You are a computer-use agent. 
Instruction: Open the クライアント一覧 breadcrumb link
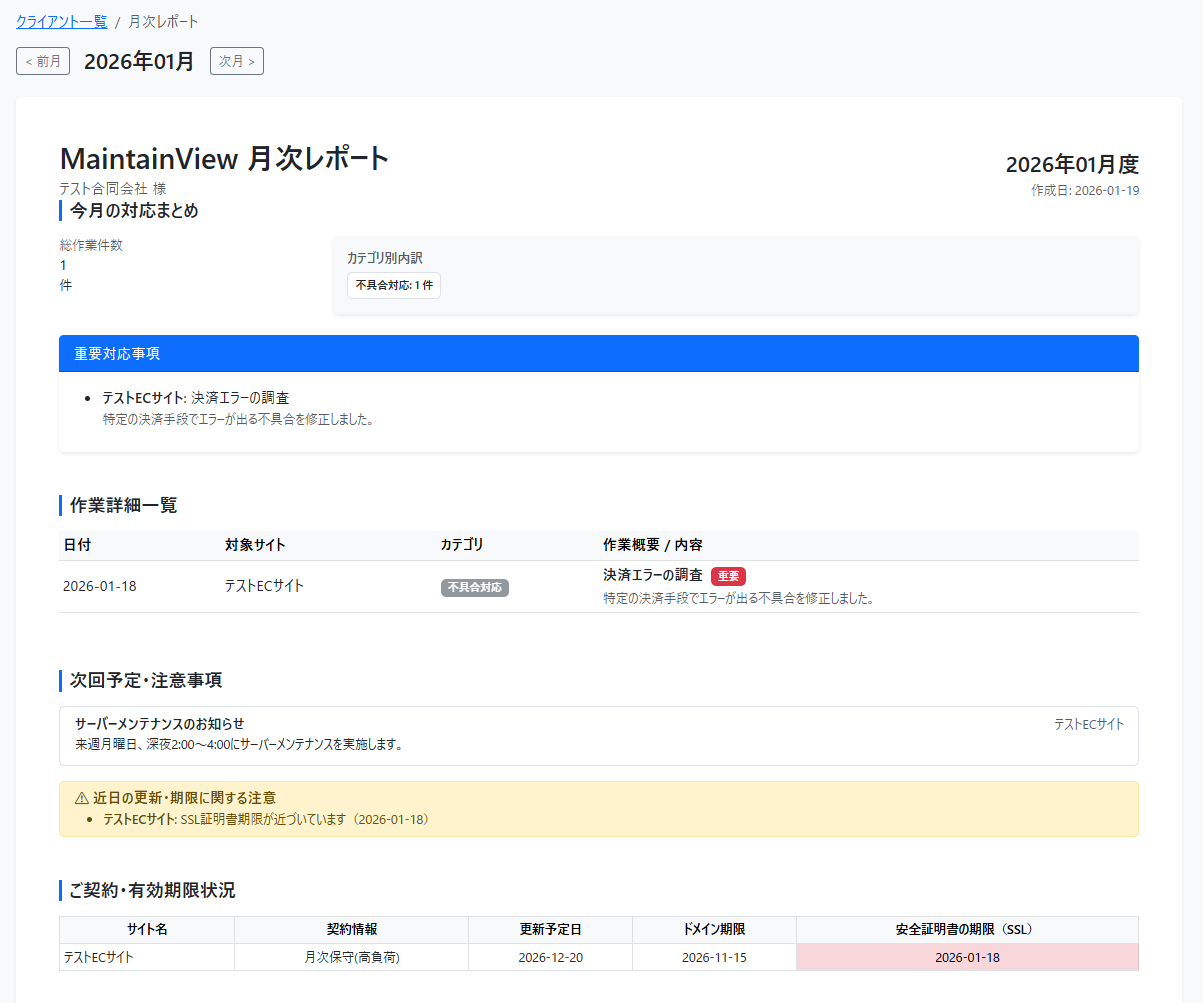tap(61, 21)
